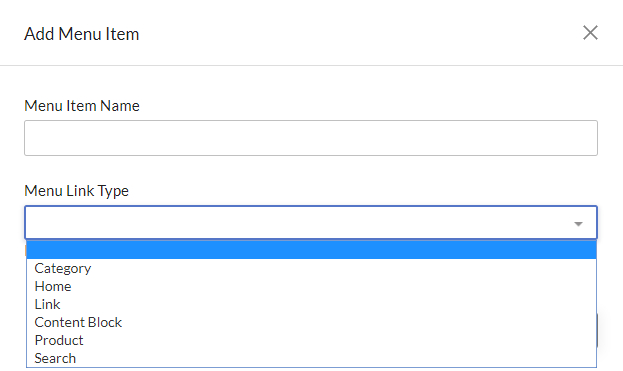Click the blank space above Menu Item Name
The image size is (623, 371).
[x=312, y=82]
